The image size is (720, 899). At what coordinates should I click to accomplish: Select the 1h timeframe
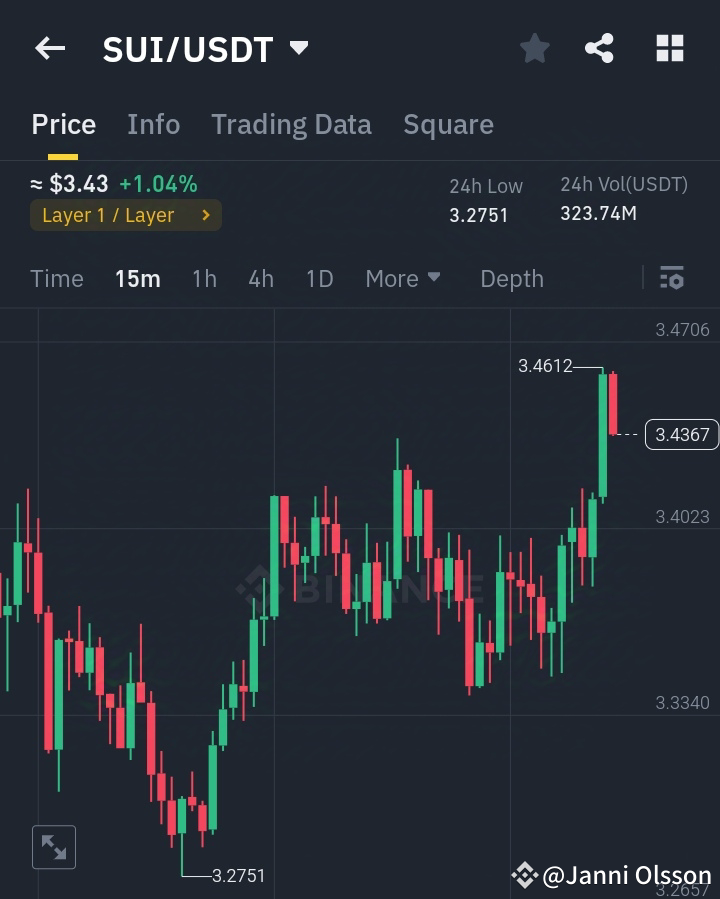204,279
